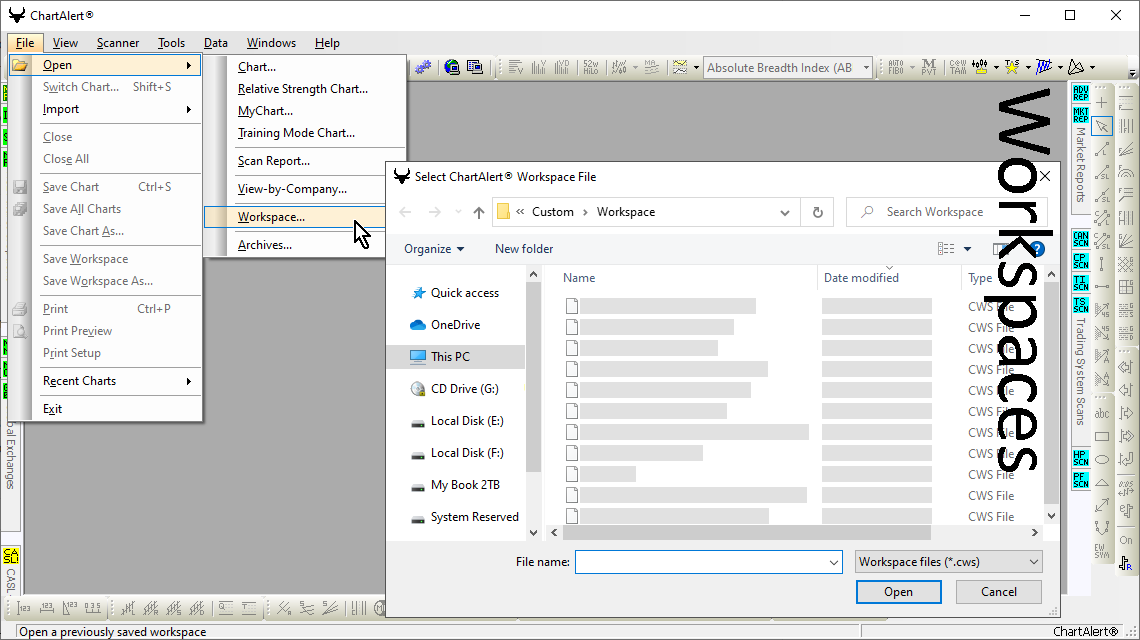Click the Open button in dialog
1140x640 pixels.
pyautogui.click(x=899, y=592)
